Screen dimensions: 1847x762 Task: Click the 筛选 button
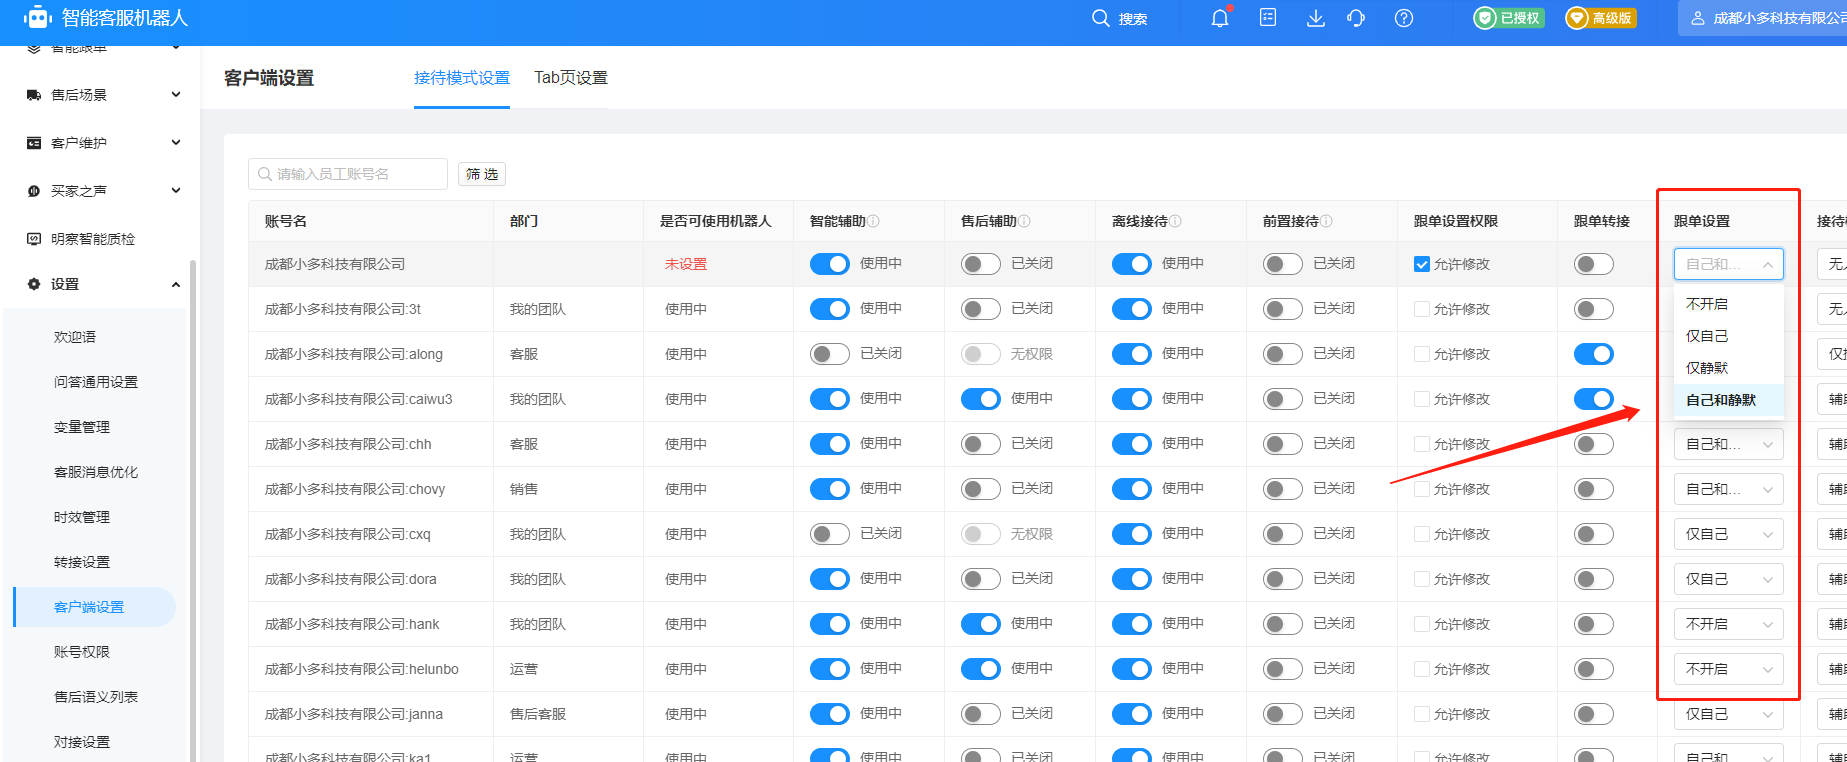click(x=482, y=174)
